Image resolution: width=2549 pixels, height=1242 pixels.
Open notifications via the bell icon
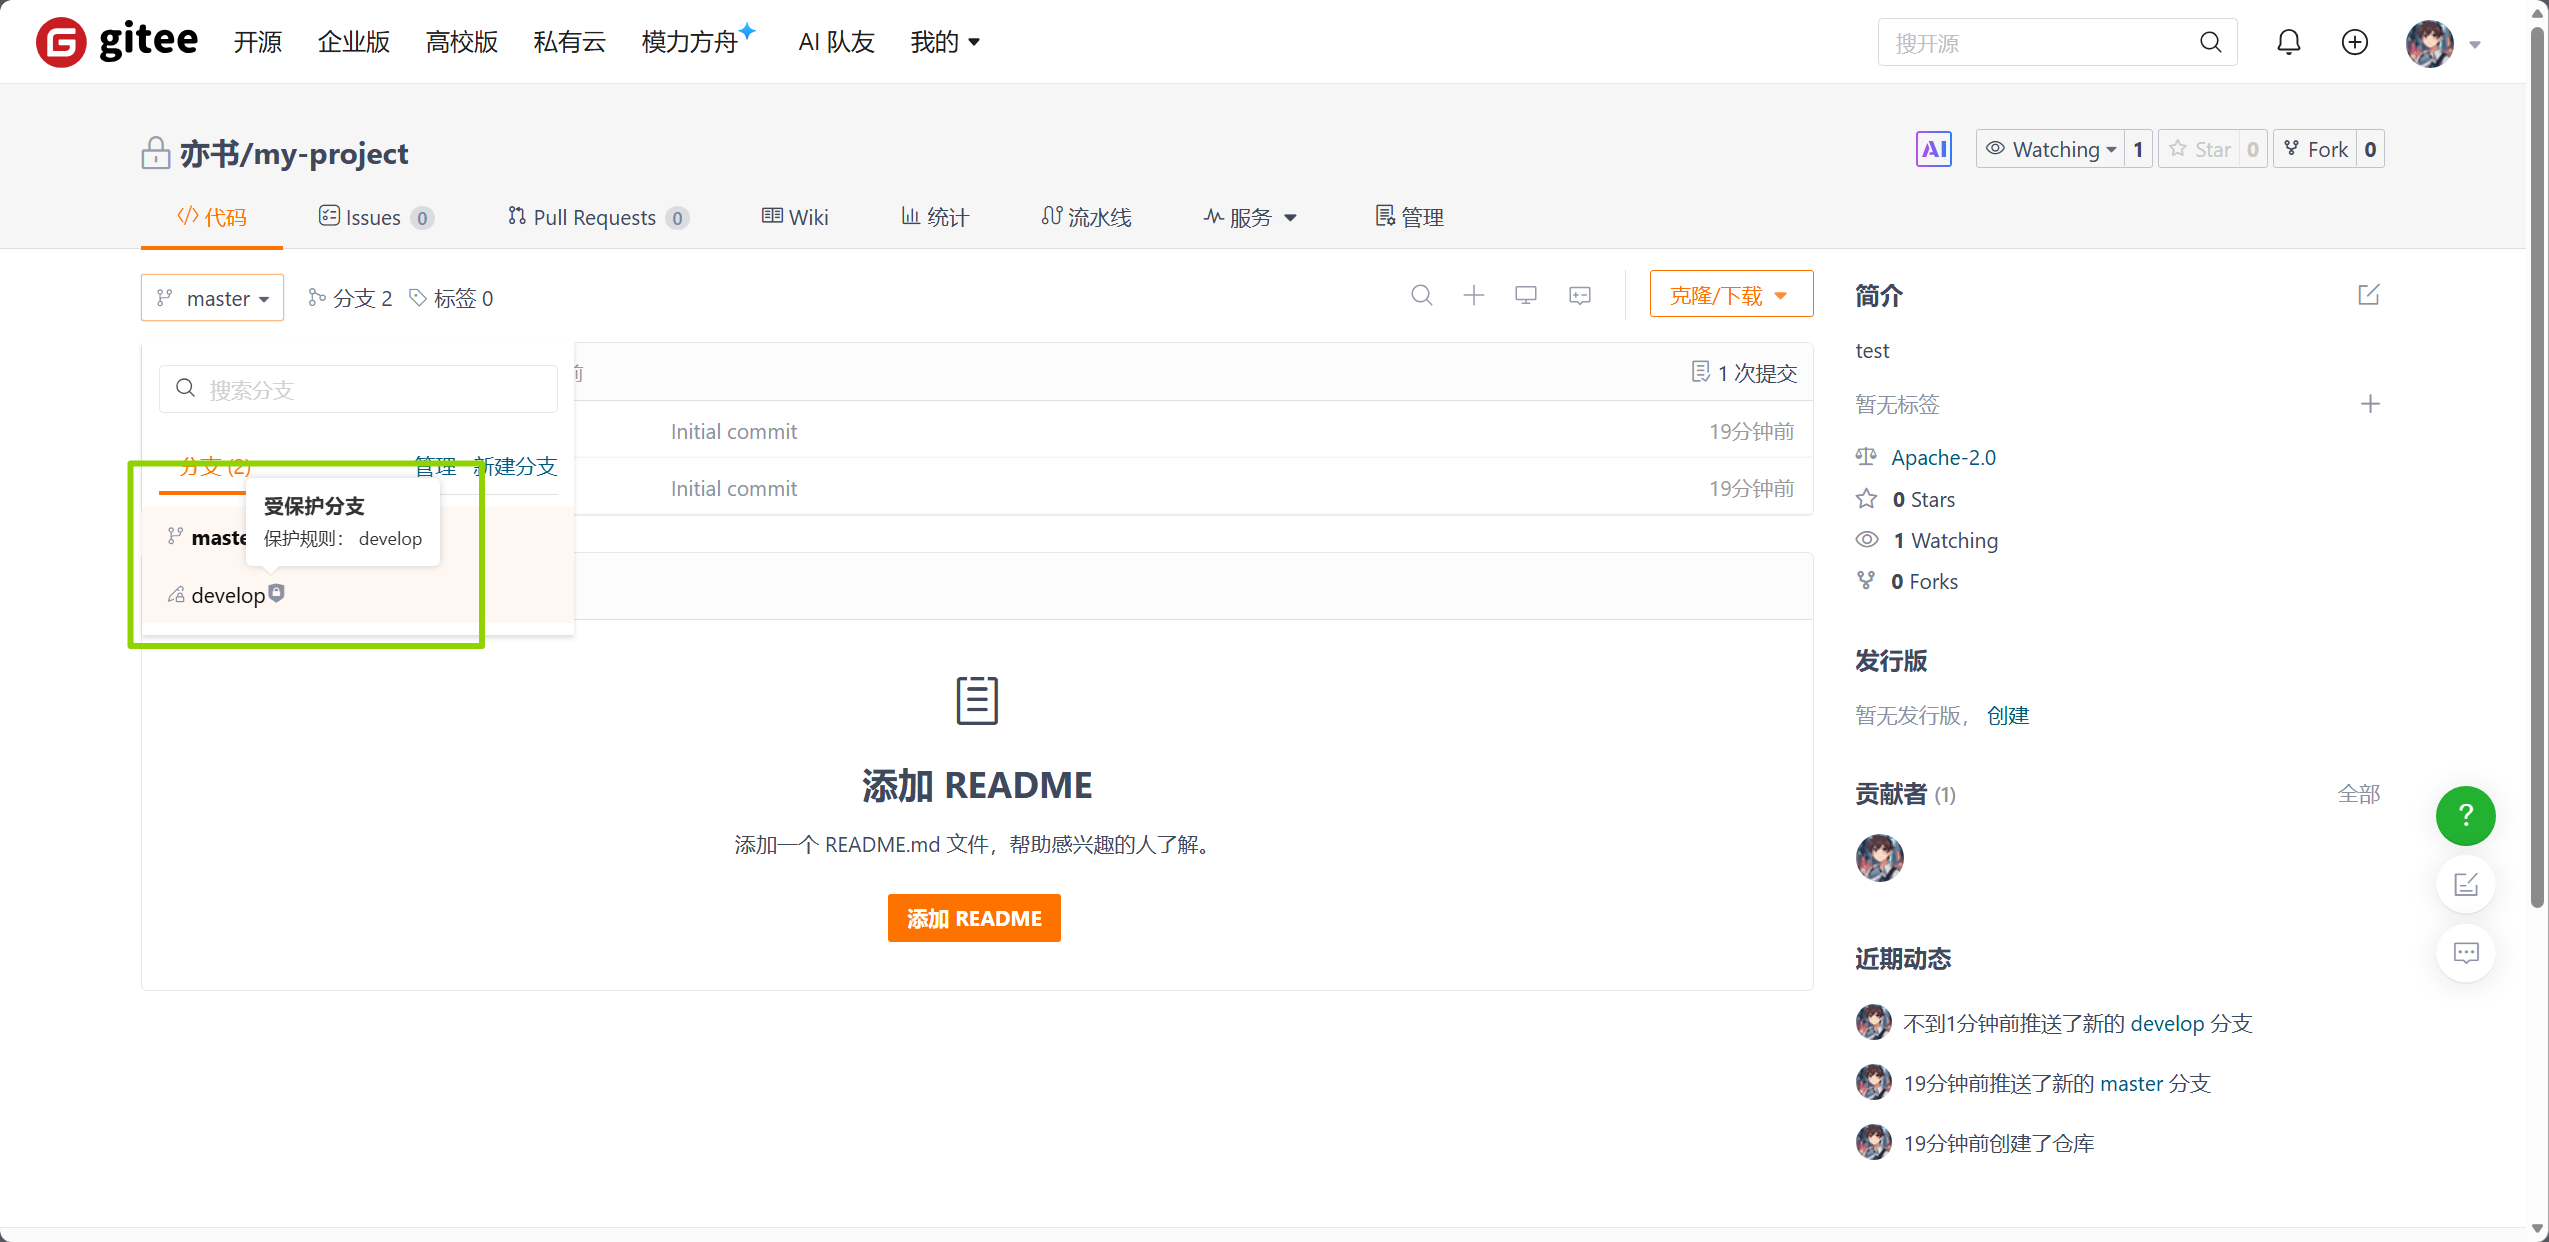[x=2288, y=42]
